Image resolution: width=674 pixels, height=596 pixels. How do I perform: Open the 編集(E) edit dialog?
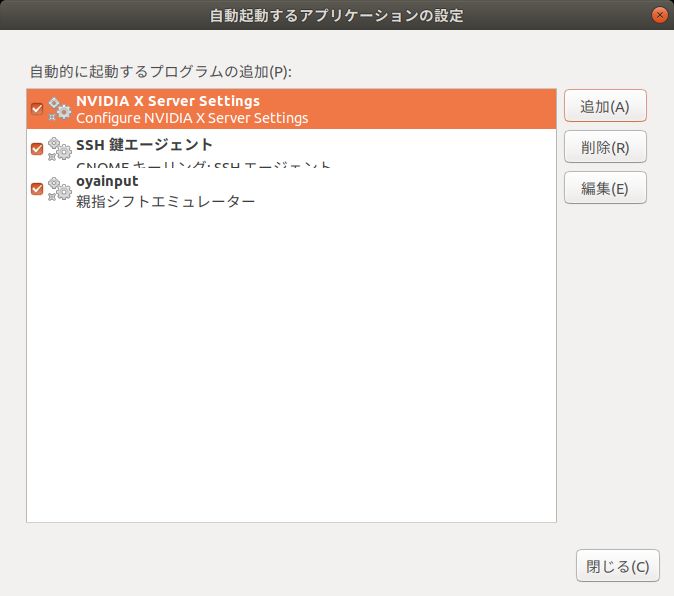coord(605,188)
